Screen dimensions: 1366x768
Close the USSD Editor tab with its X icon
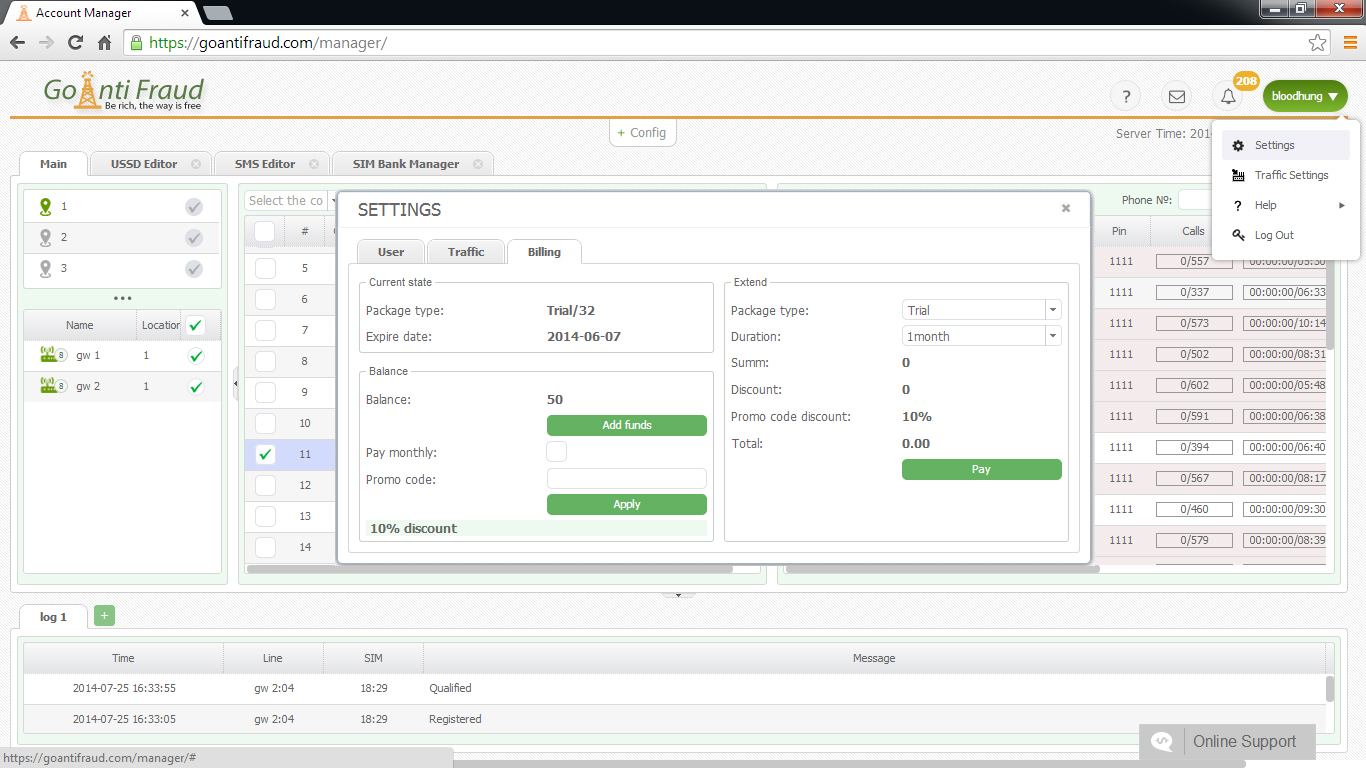196,164
